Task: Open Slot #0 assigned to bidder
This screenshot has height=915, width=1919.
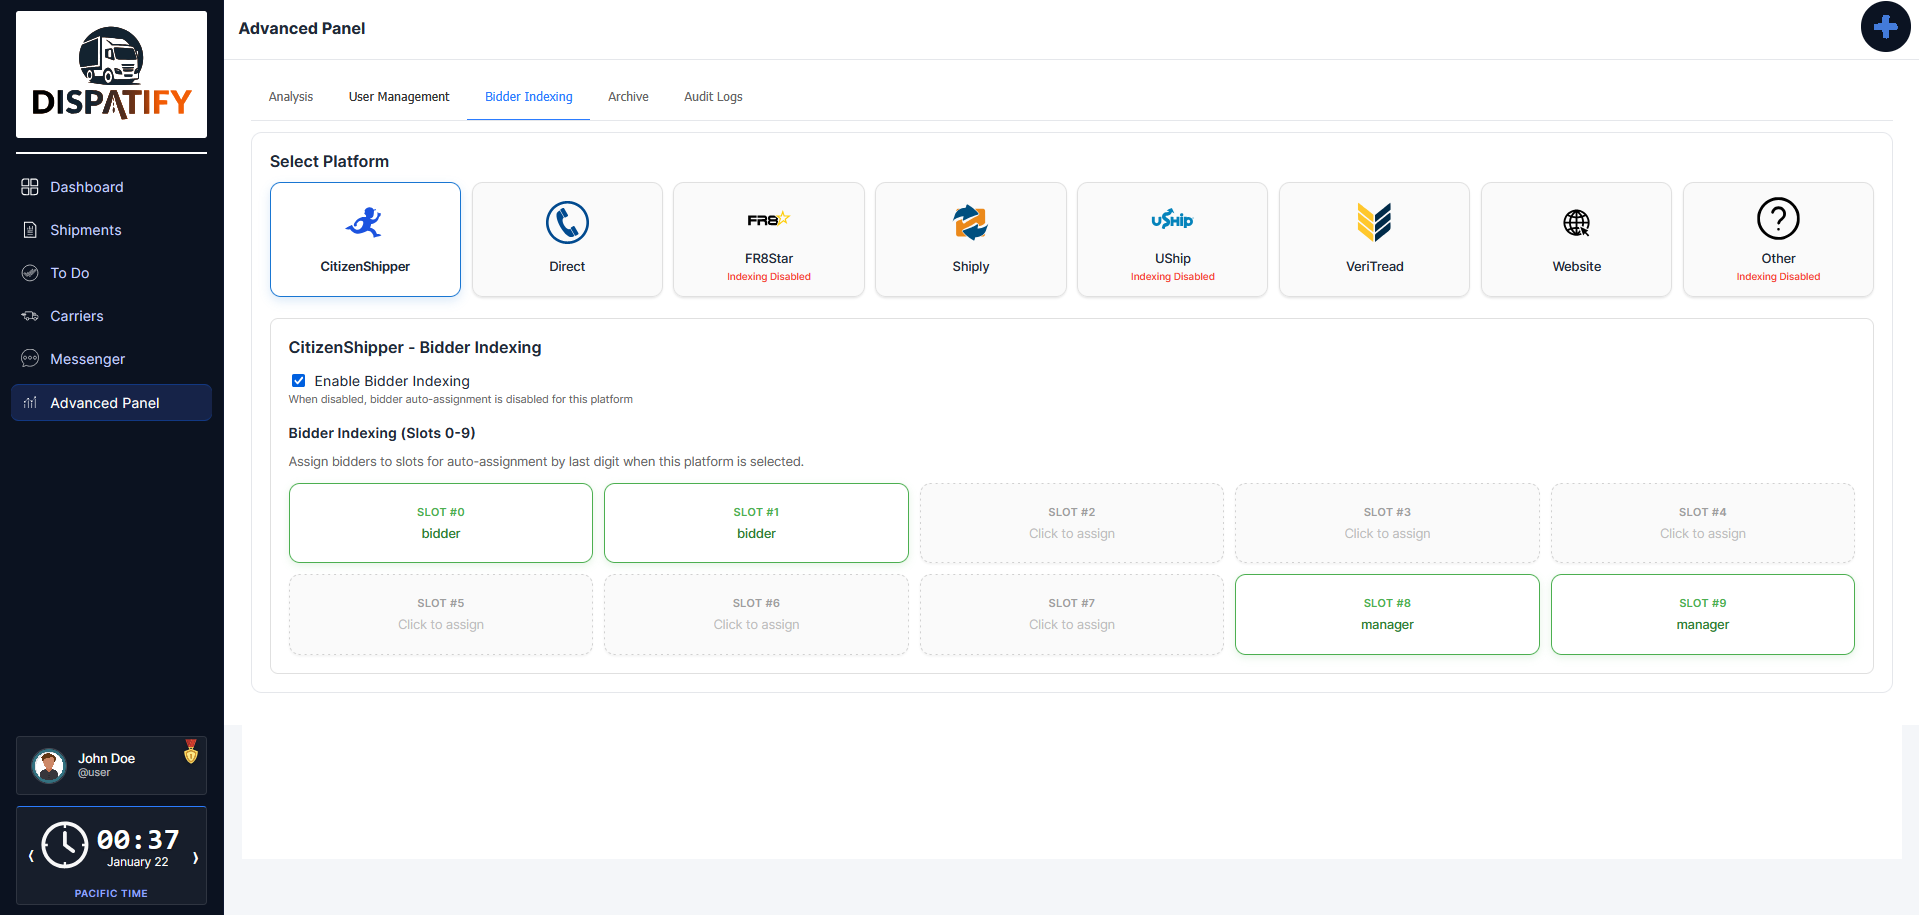Action: (x=441, y=523)
